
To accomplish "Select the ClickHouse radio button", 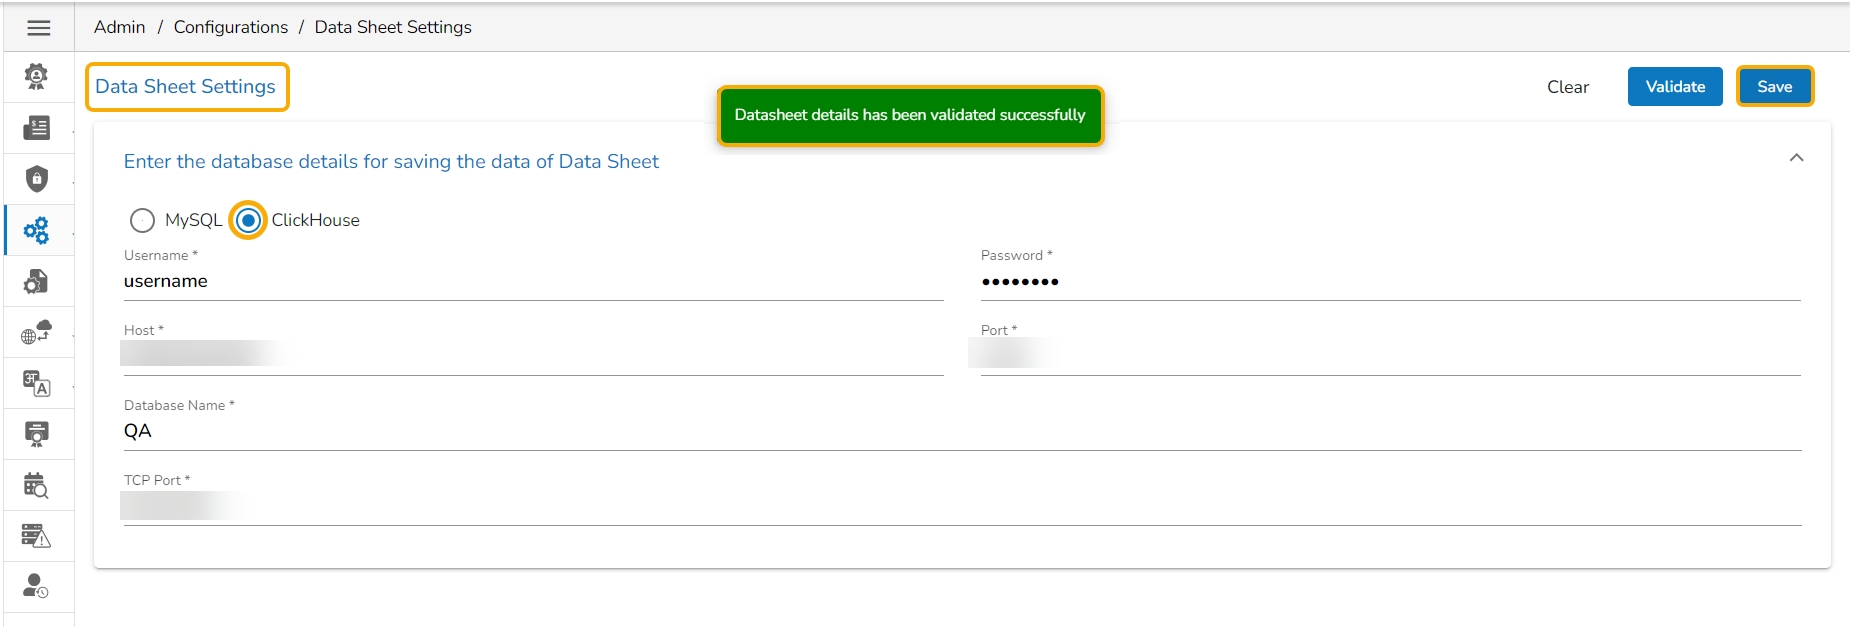I will [249, 220].
